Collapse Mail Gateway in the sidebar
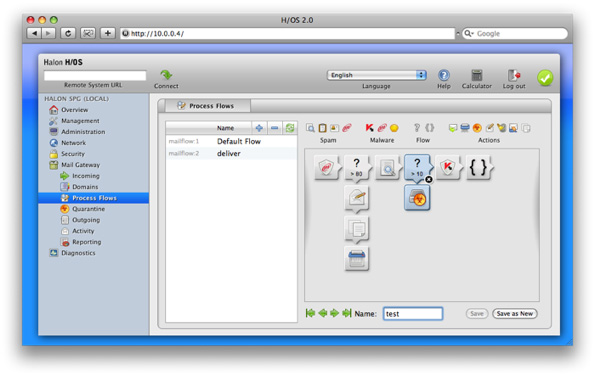Image resolution: width=595 pixels, height=376 pixels. 80,165
